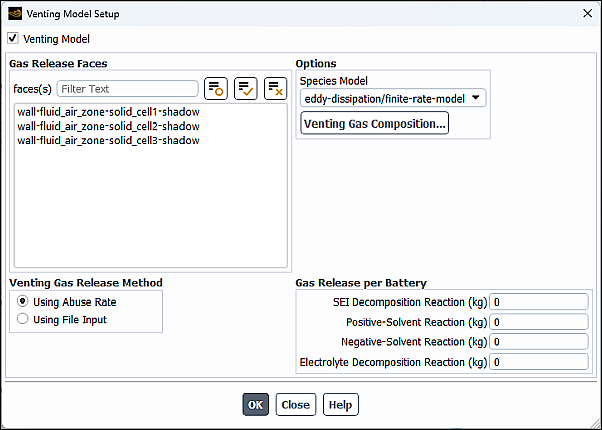Viewport: 602px width, 430px height.
Task: Edit SEI Decomposition Reaction mass field
Action: pos(539,302)
